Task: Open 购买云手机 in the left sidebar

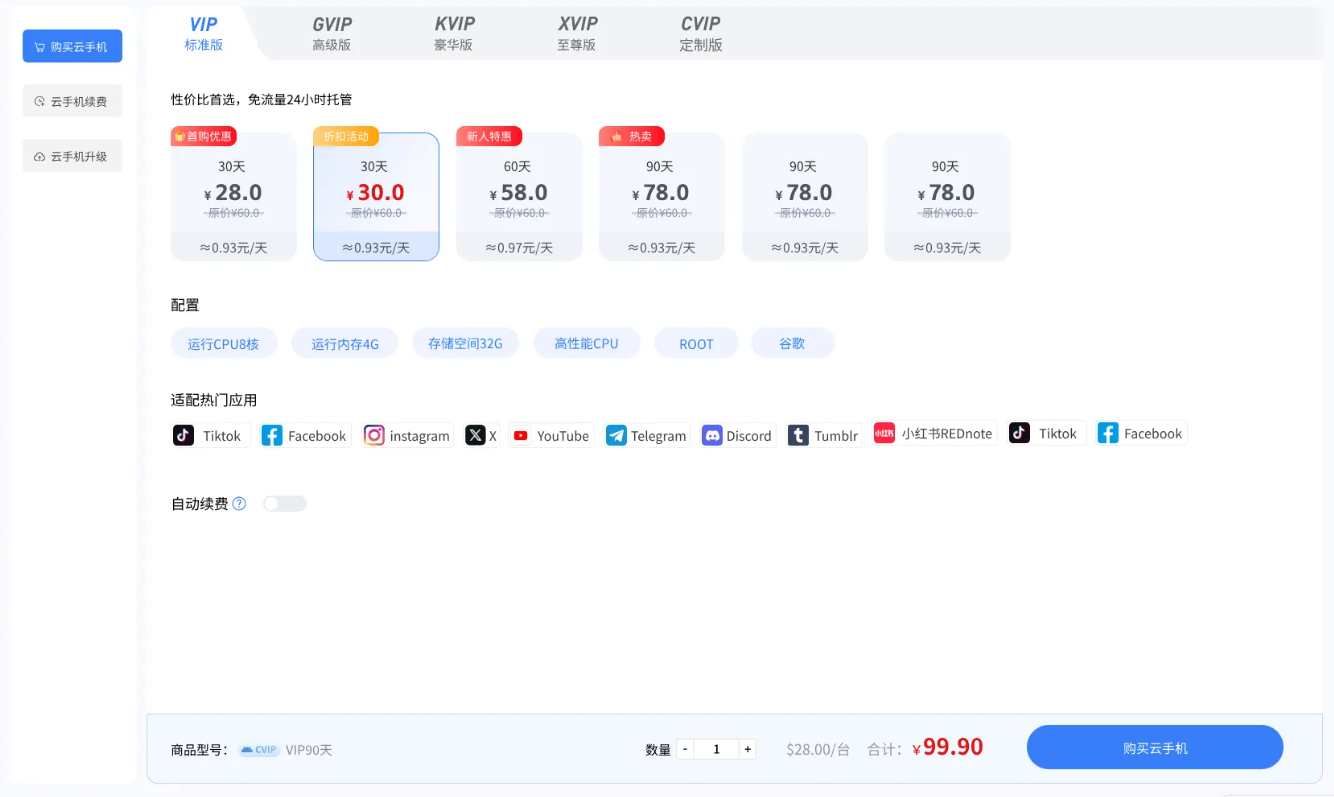Action: point(72,47)
